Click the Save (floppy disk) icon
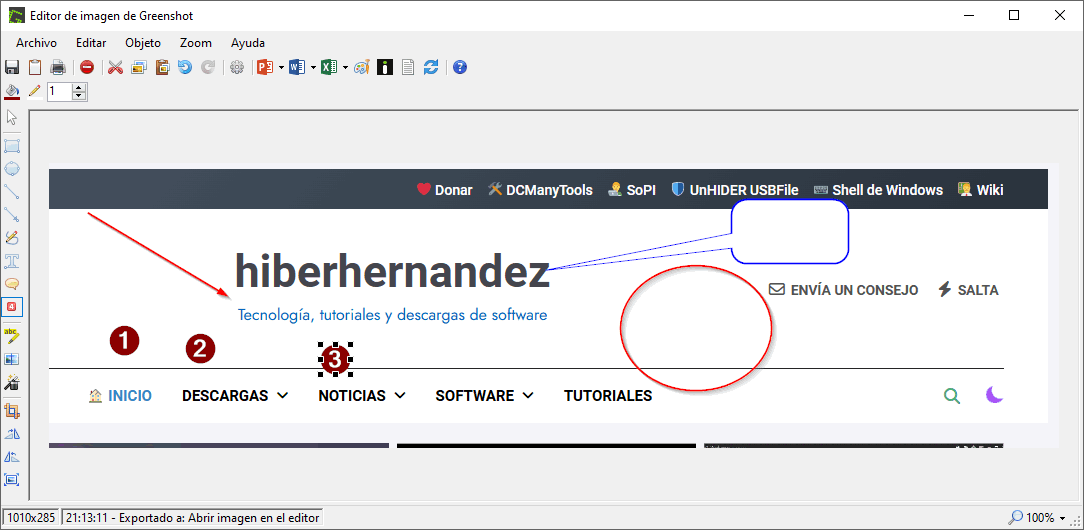 [x=12, y=67]
